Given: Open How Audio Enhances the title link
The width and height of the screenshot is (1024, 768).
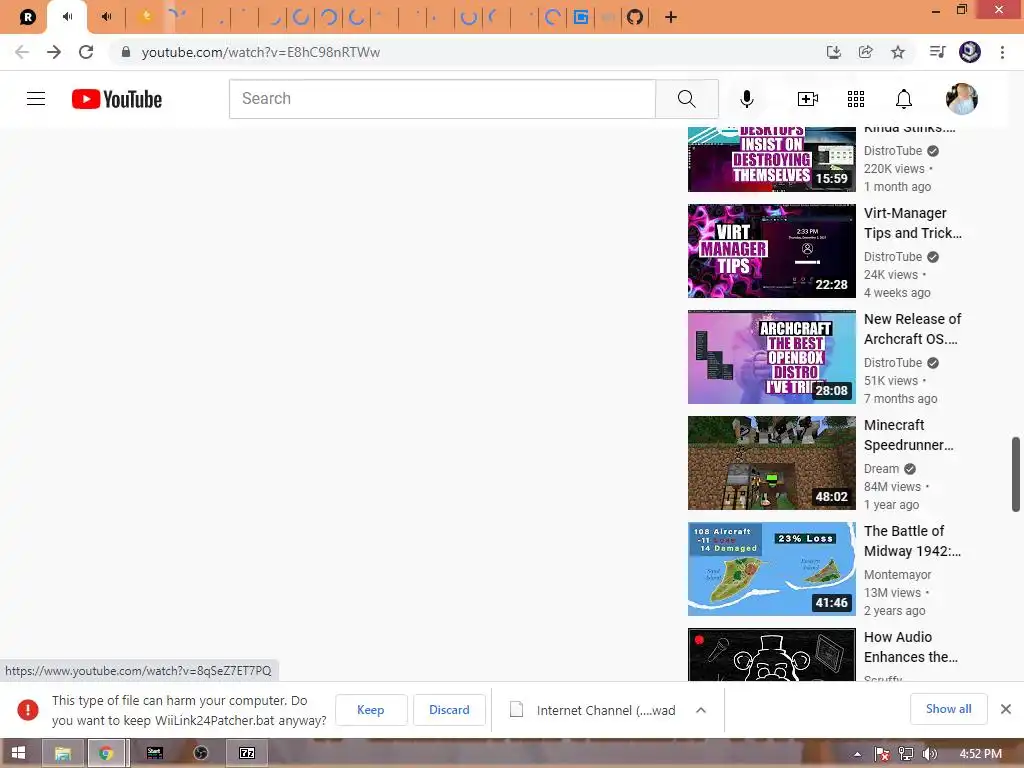Looking at the screenshot, I should click(x=910, y=647).
